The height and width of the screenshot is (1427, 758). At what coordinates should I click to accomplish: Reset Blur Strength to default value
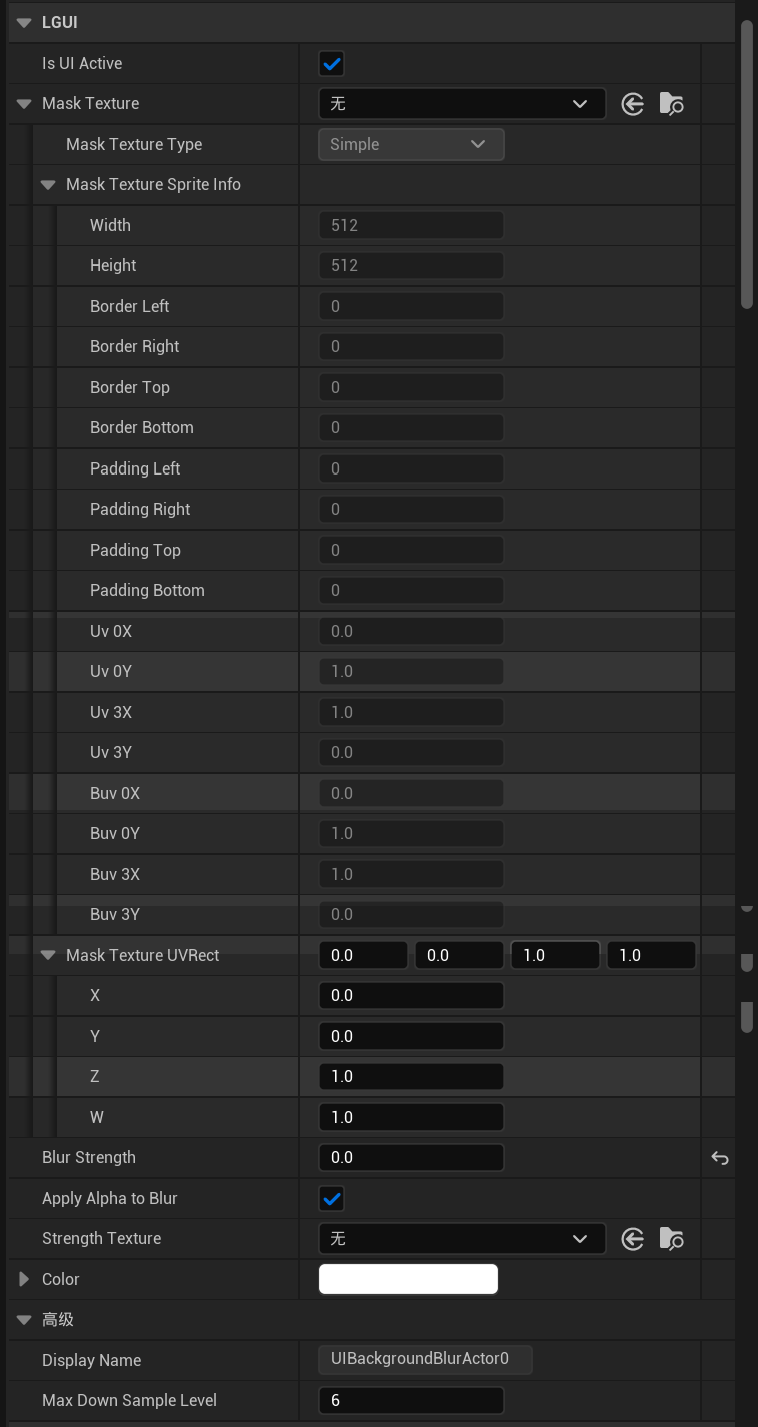tap(719, 1158)
